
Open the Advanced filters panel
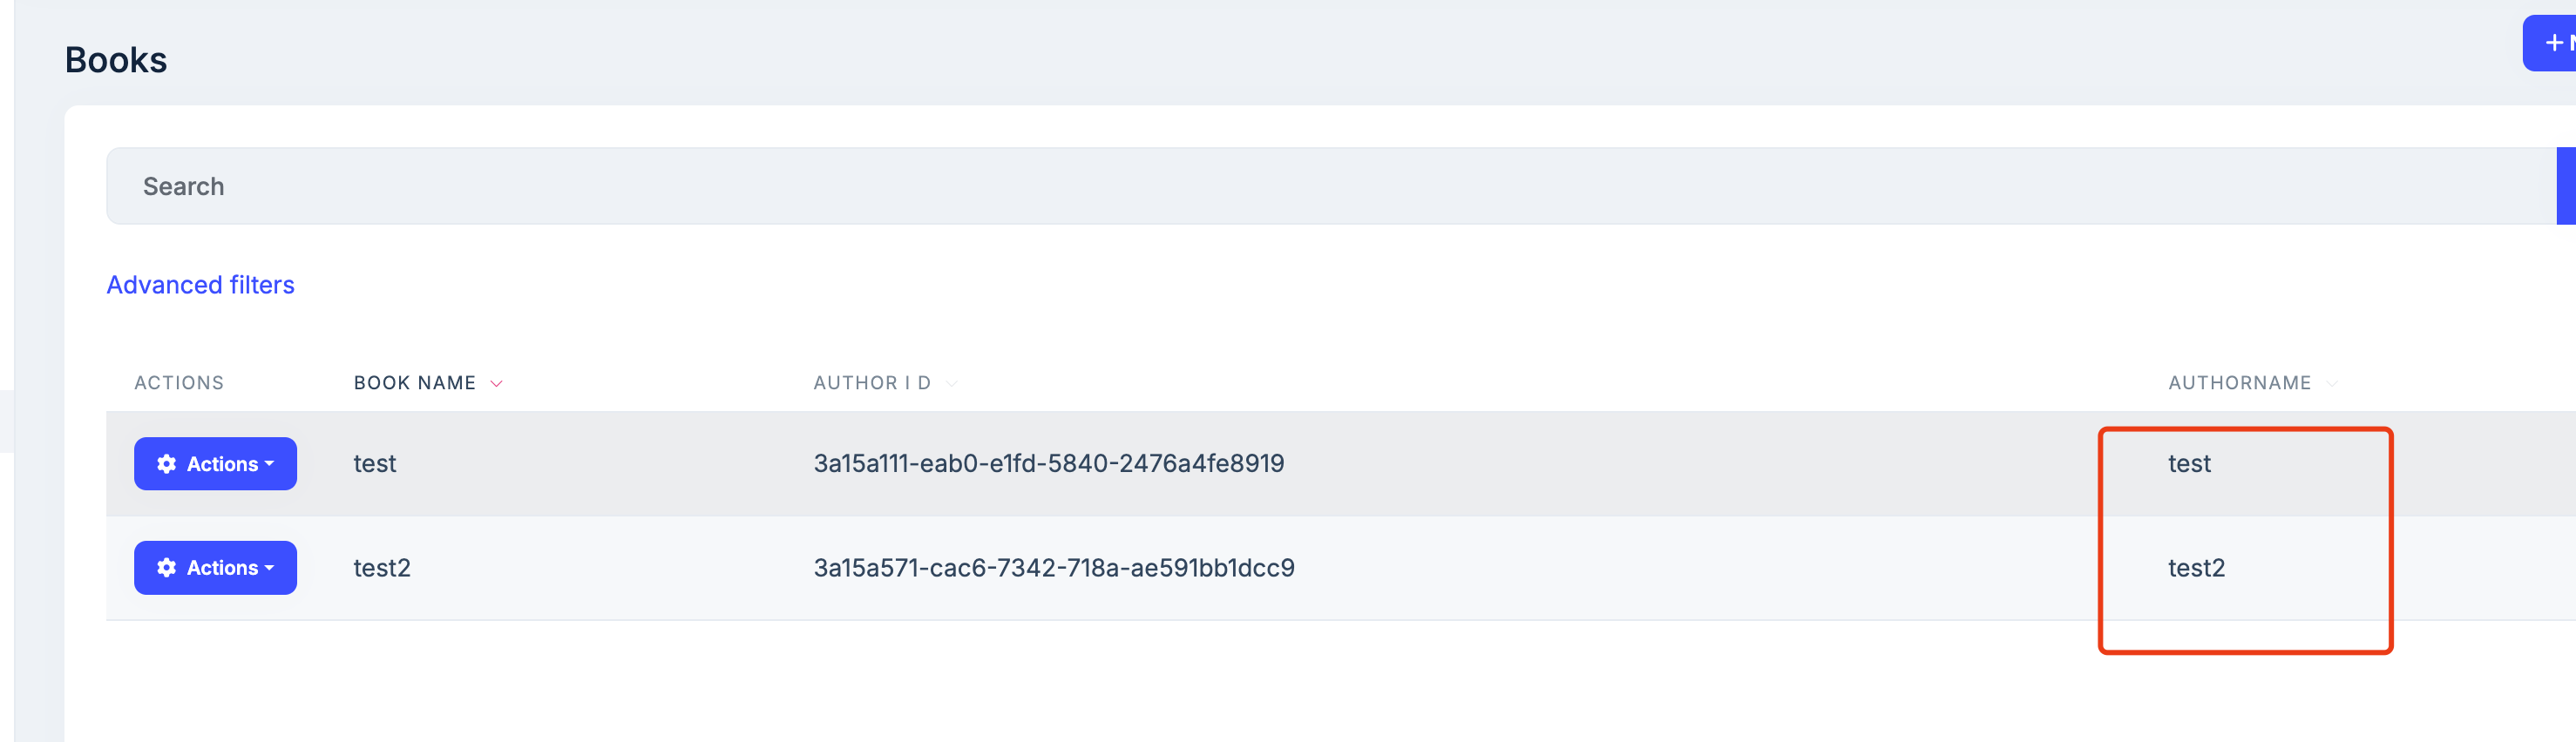[200, 285]
